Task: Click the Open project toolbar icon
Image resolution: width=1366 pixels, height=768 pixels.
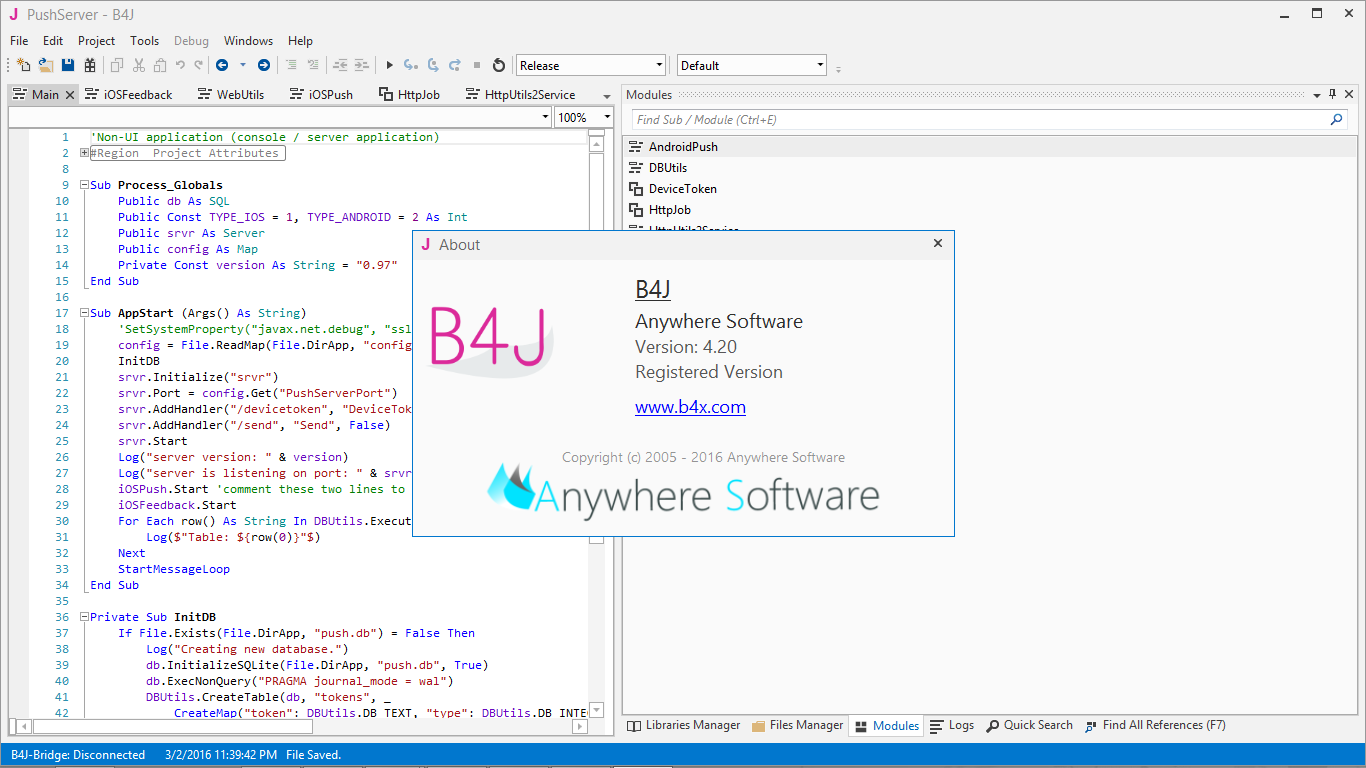Action: coord(46,65)
